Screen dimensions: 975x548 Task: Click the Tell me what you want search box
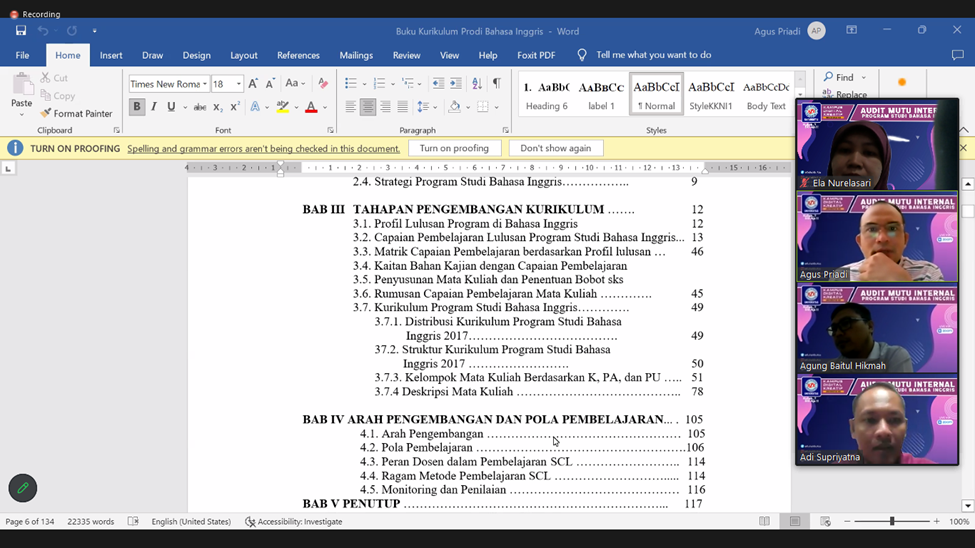(654, 55)
